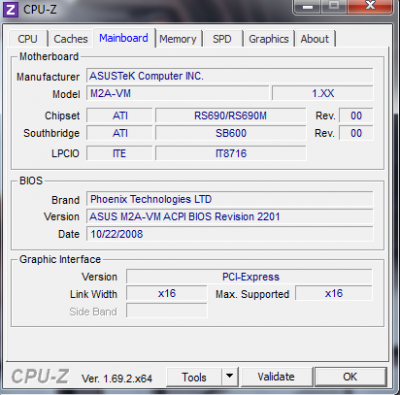Click the Southbridge label
The image size is (400, 395).
pos(51,133)
